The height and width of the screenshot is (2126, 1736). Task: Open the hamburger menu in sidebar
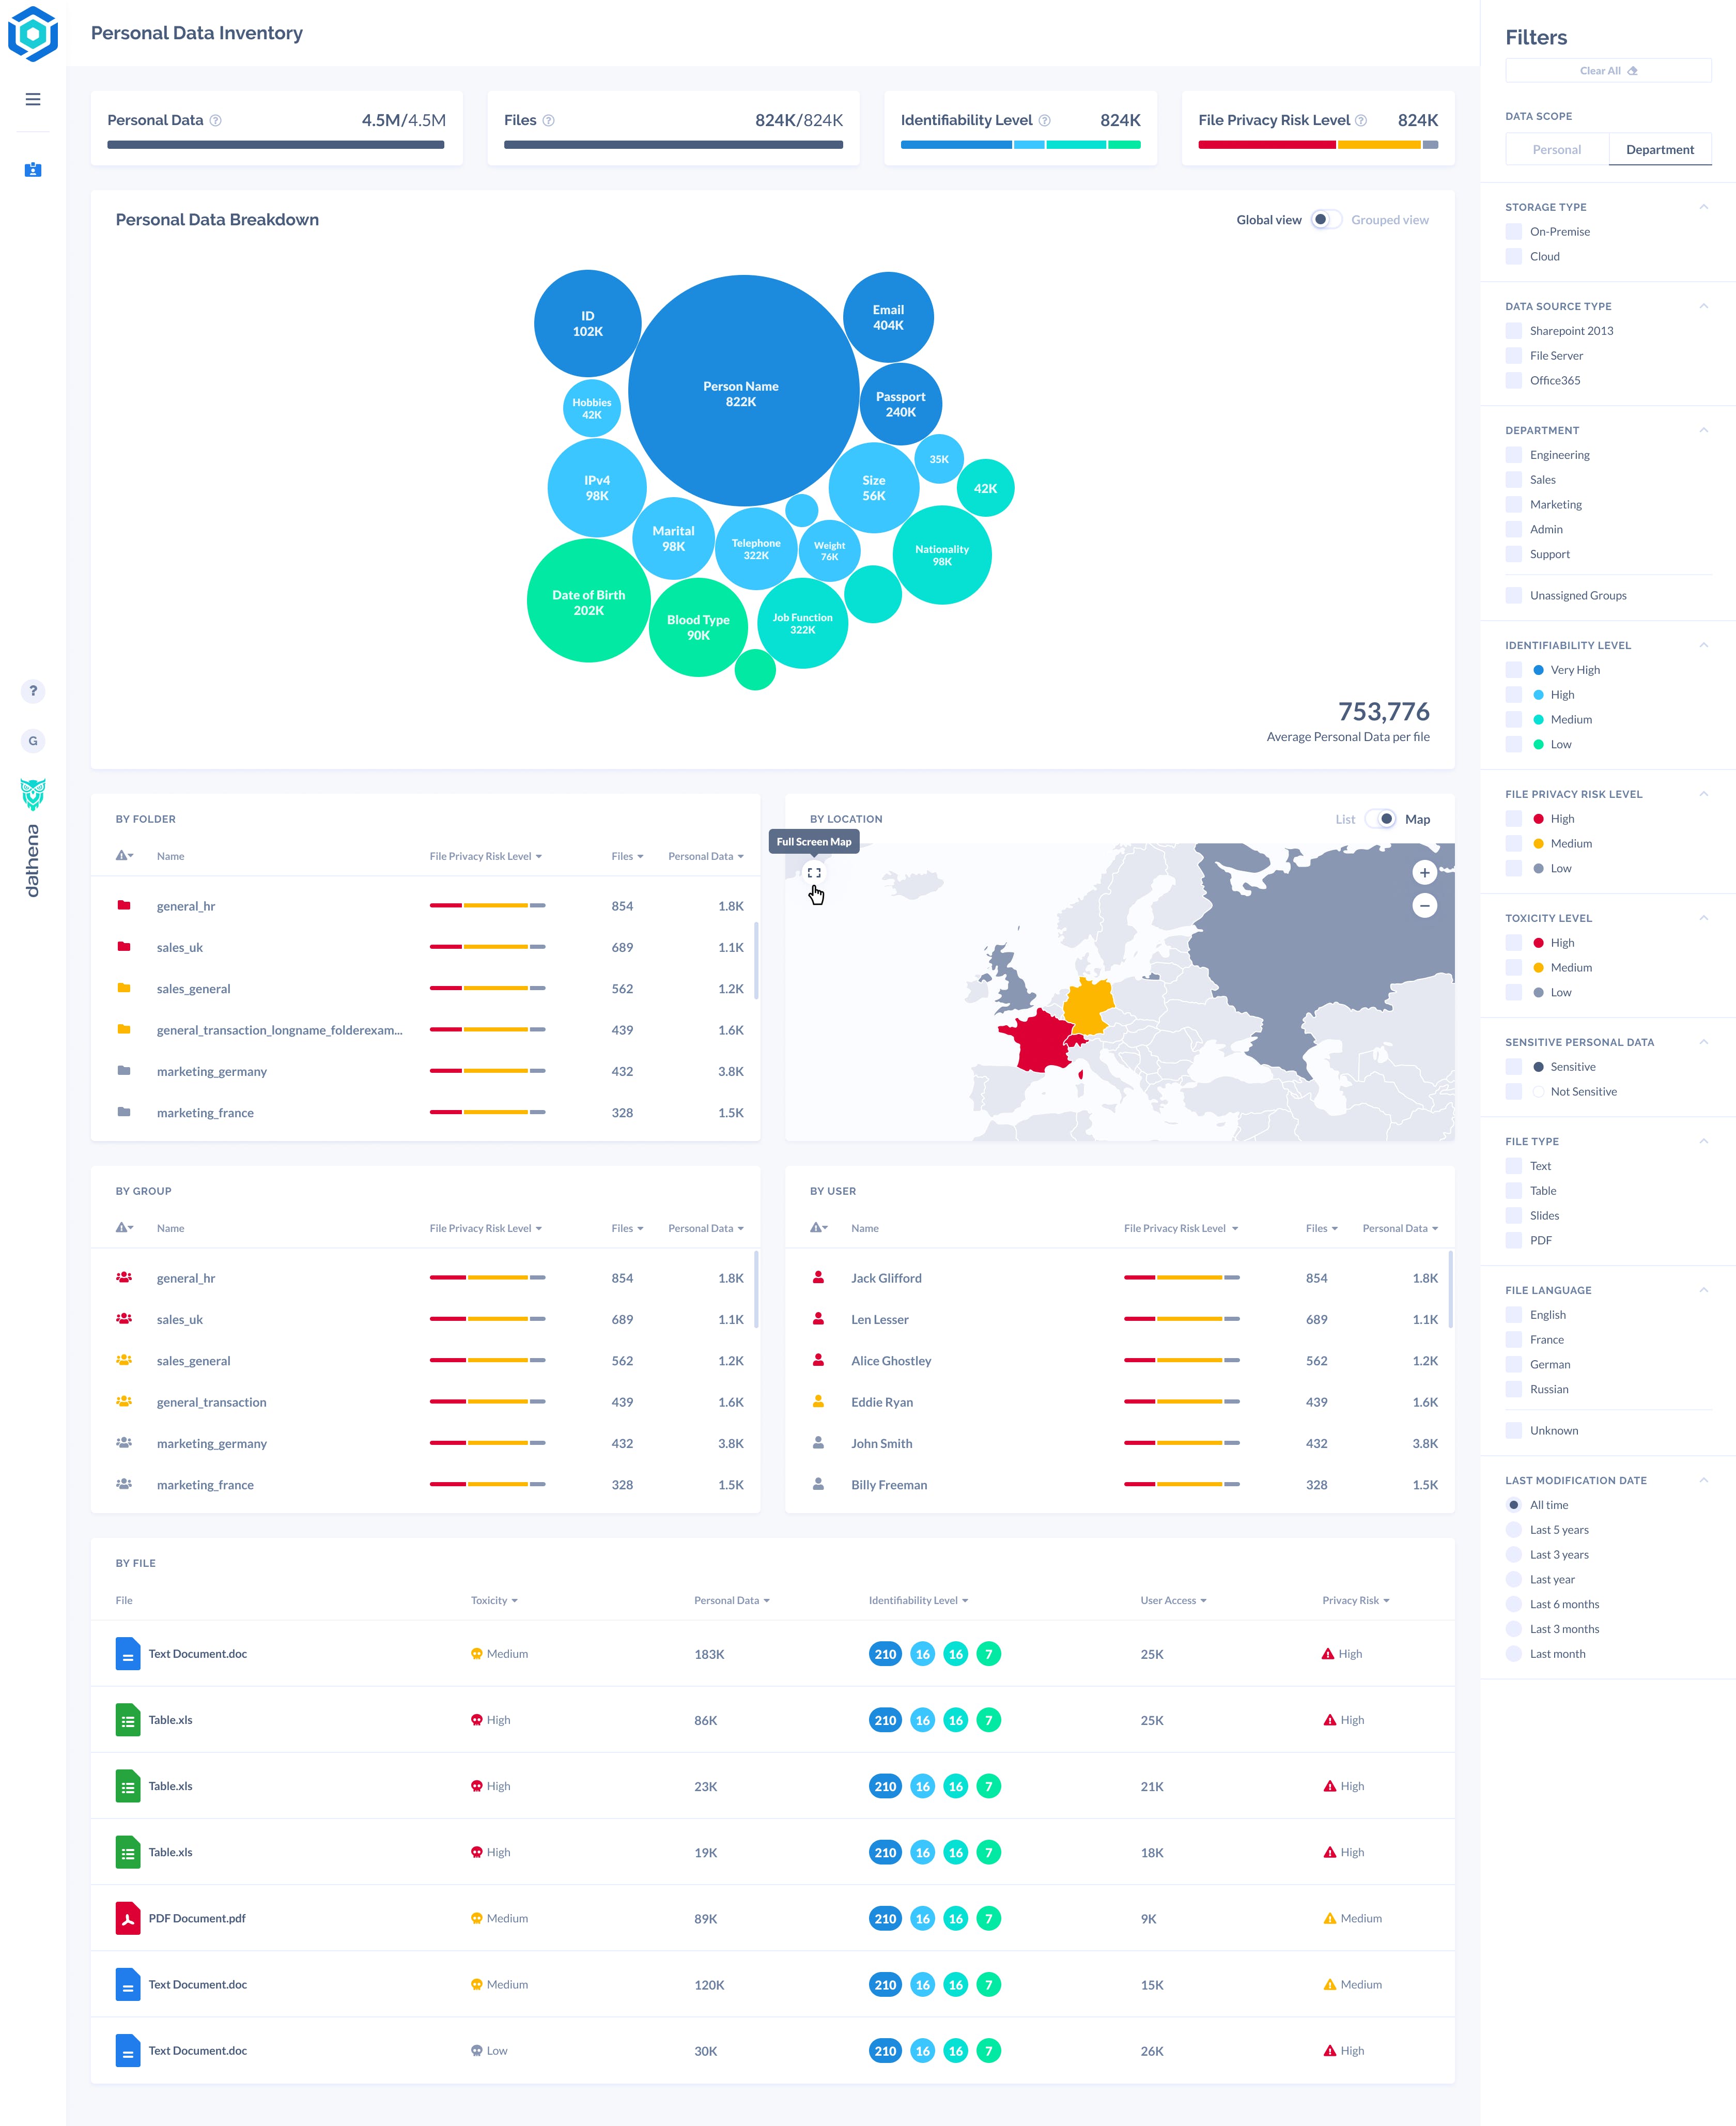pos(33,99)
